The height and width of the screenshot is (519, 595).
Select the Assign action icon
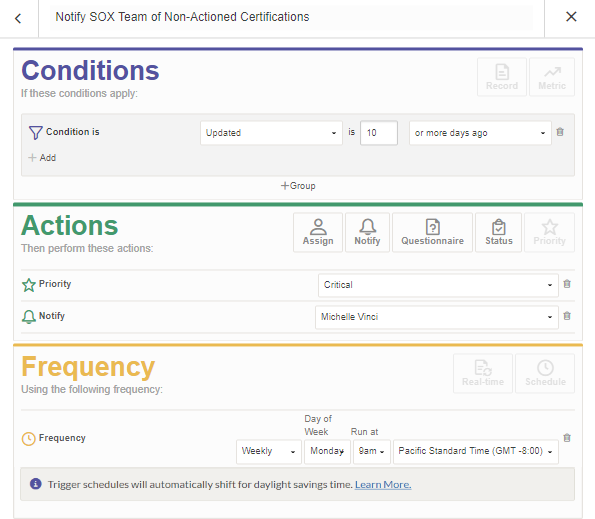point(318,232)
